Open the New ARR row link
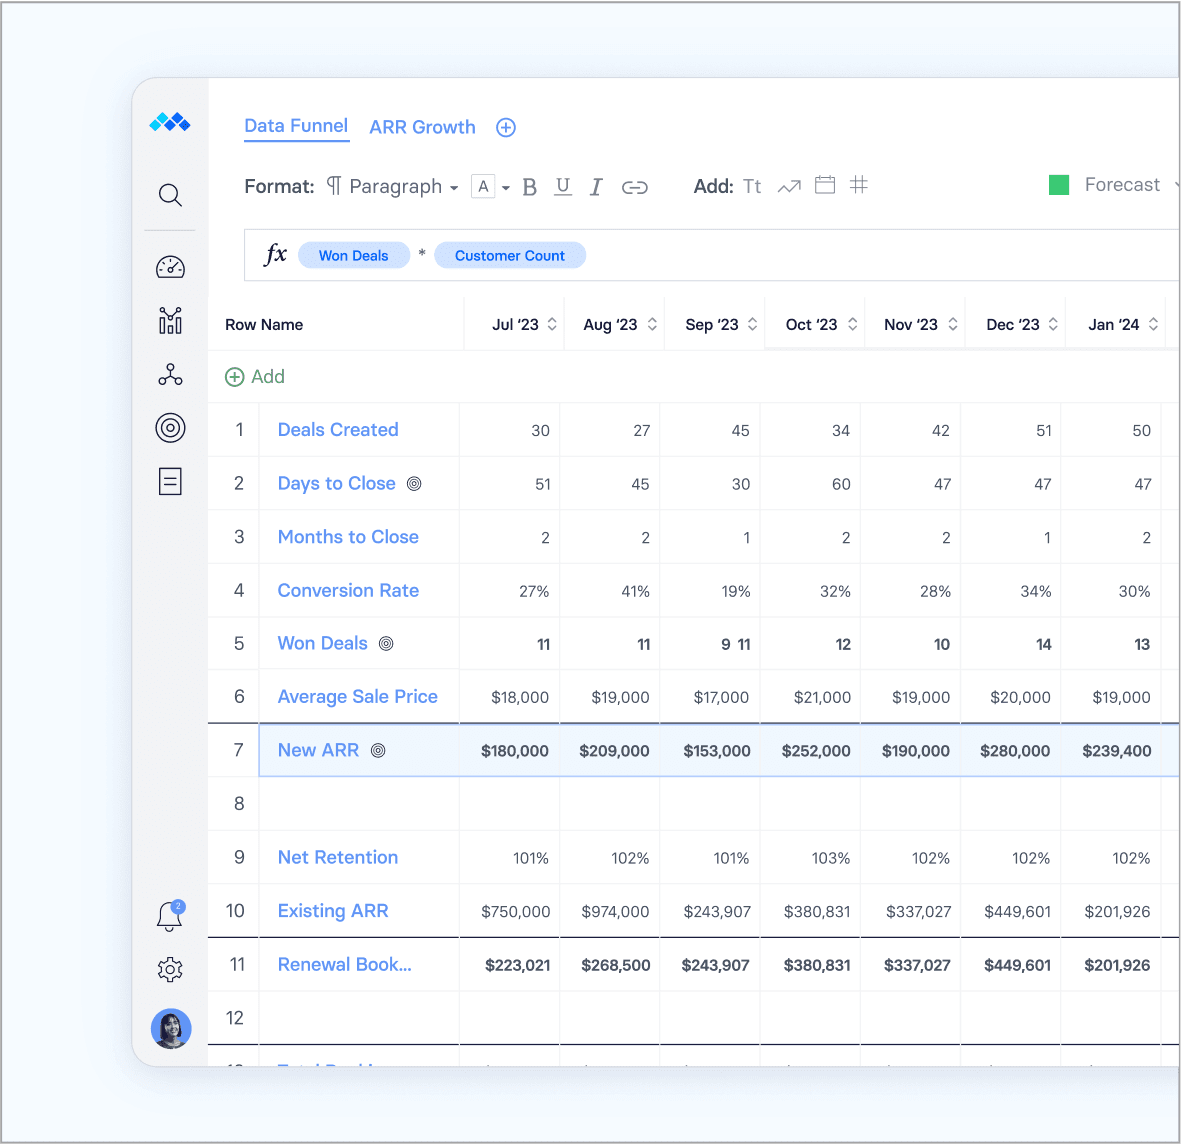This screenshot has width=1181, height=1144. tap(319, 750)
